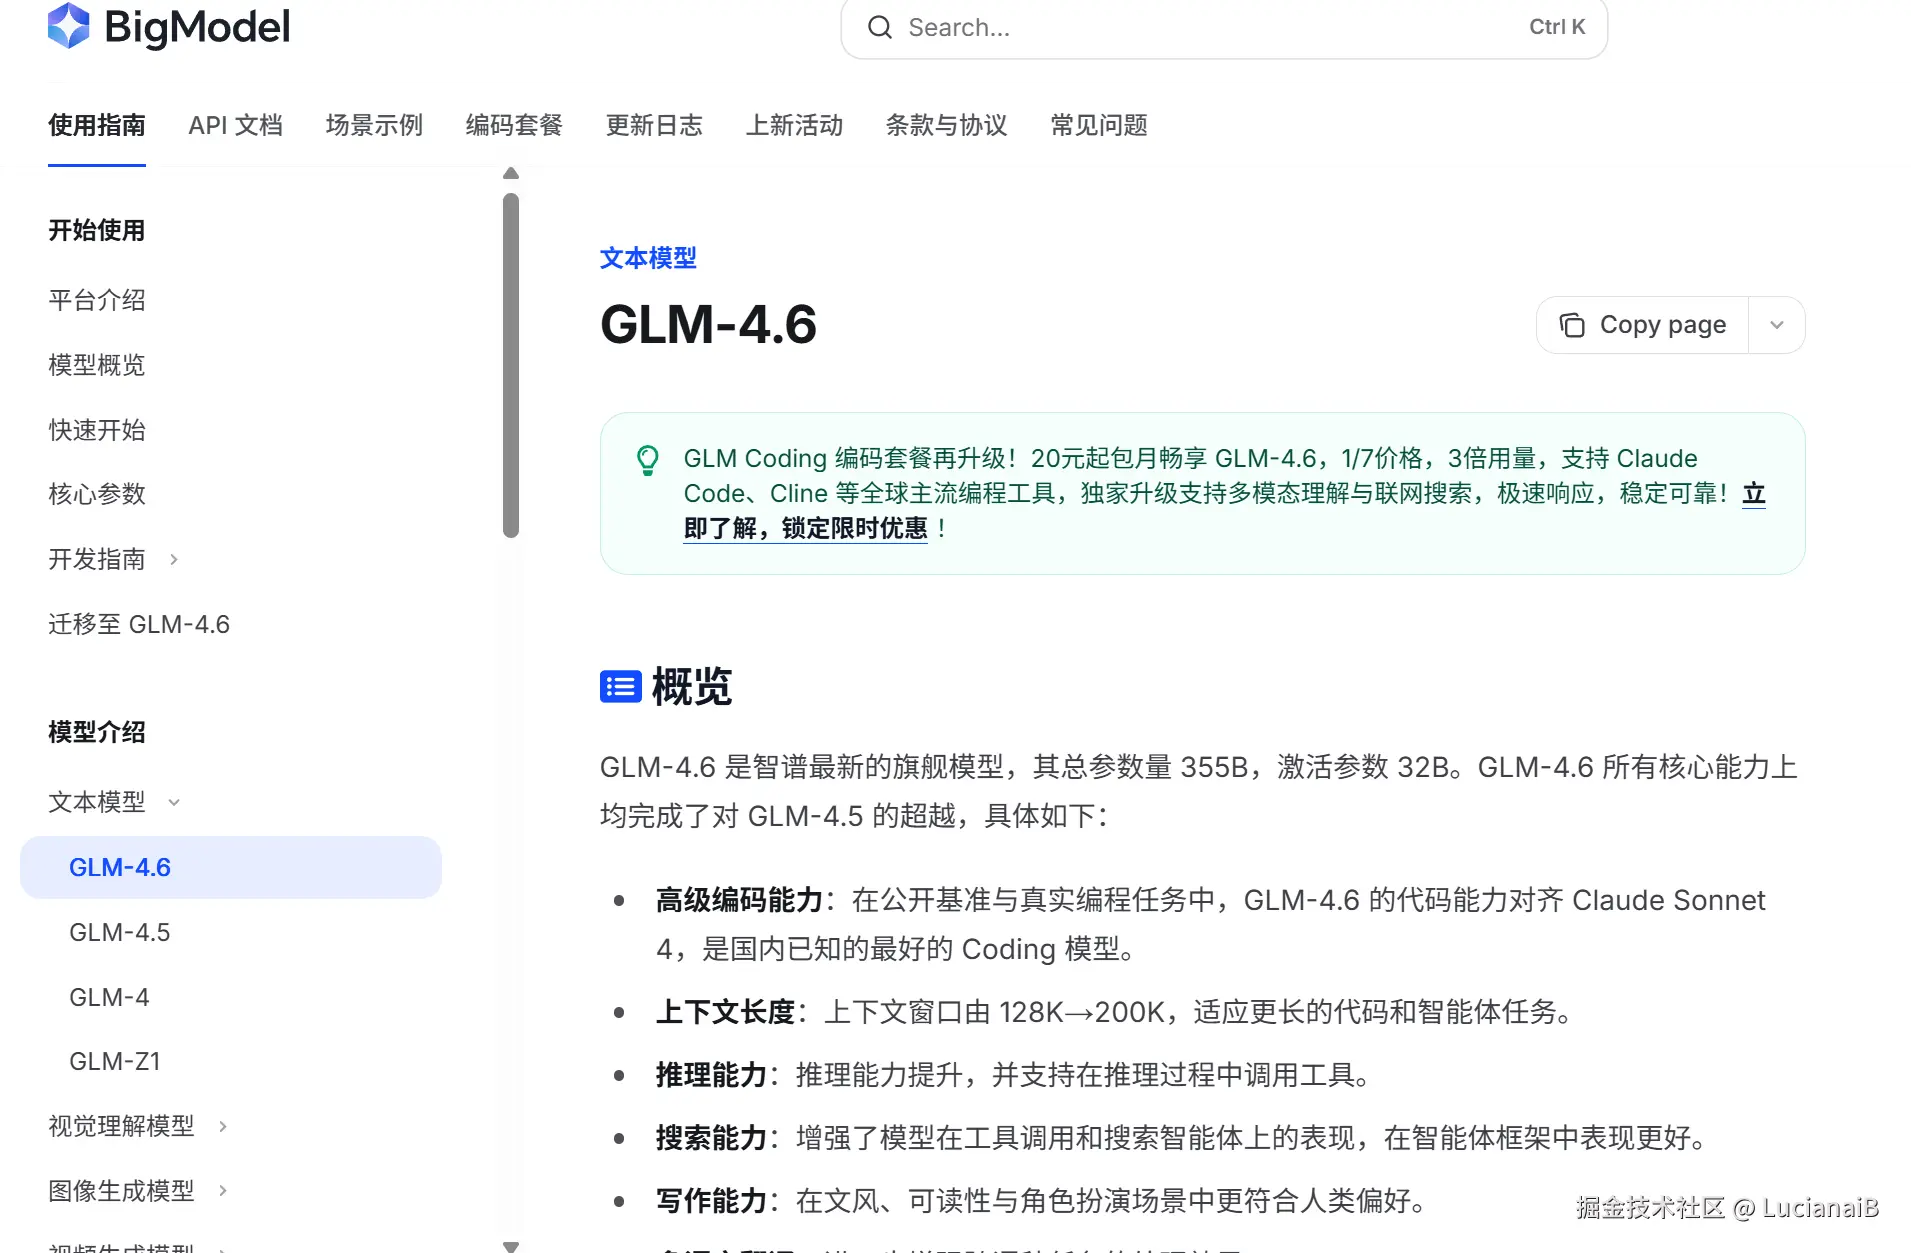Click the BigModel logo icon
The height and width of the screenshot is (1253, 1911).
pos(69,26)
